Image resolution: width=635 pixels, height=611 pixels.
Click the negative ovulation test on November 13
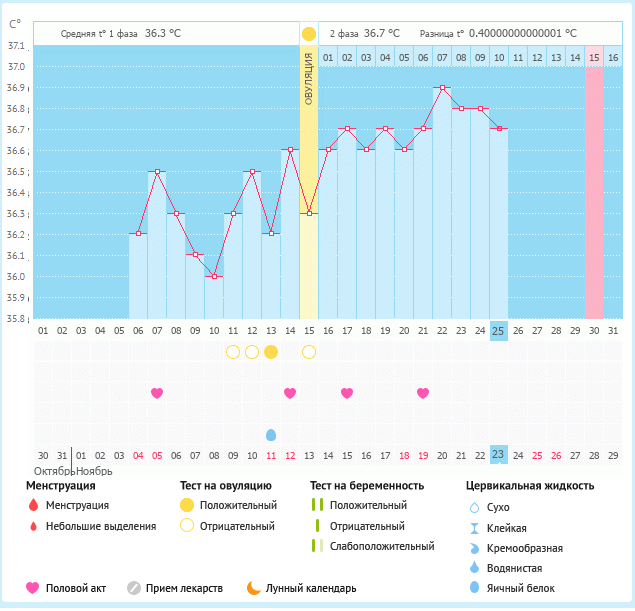pos(309,352)
